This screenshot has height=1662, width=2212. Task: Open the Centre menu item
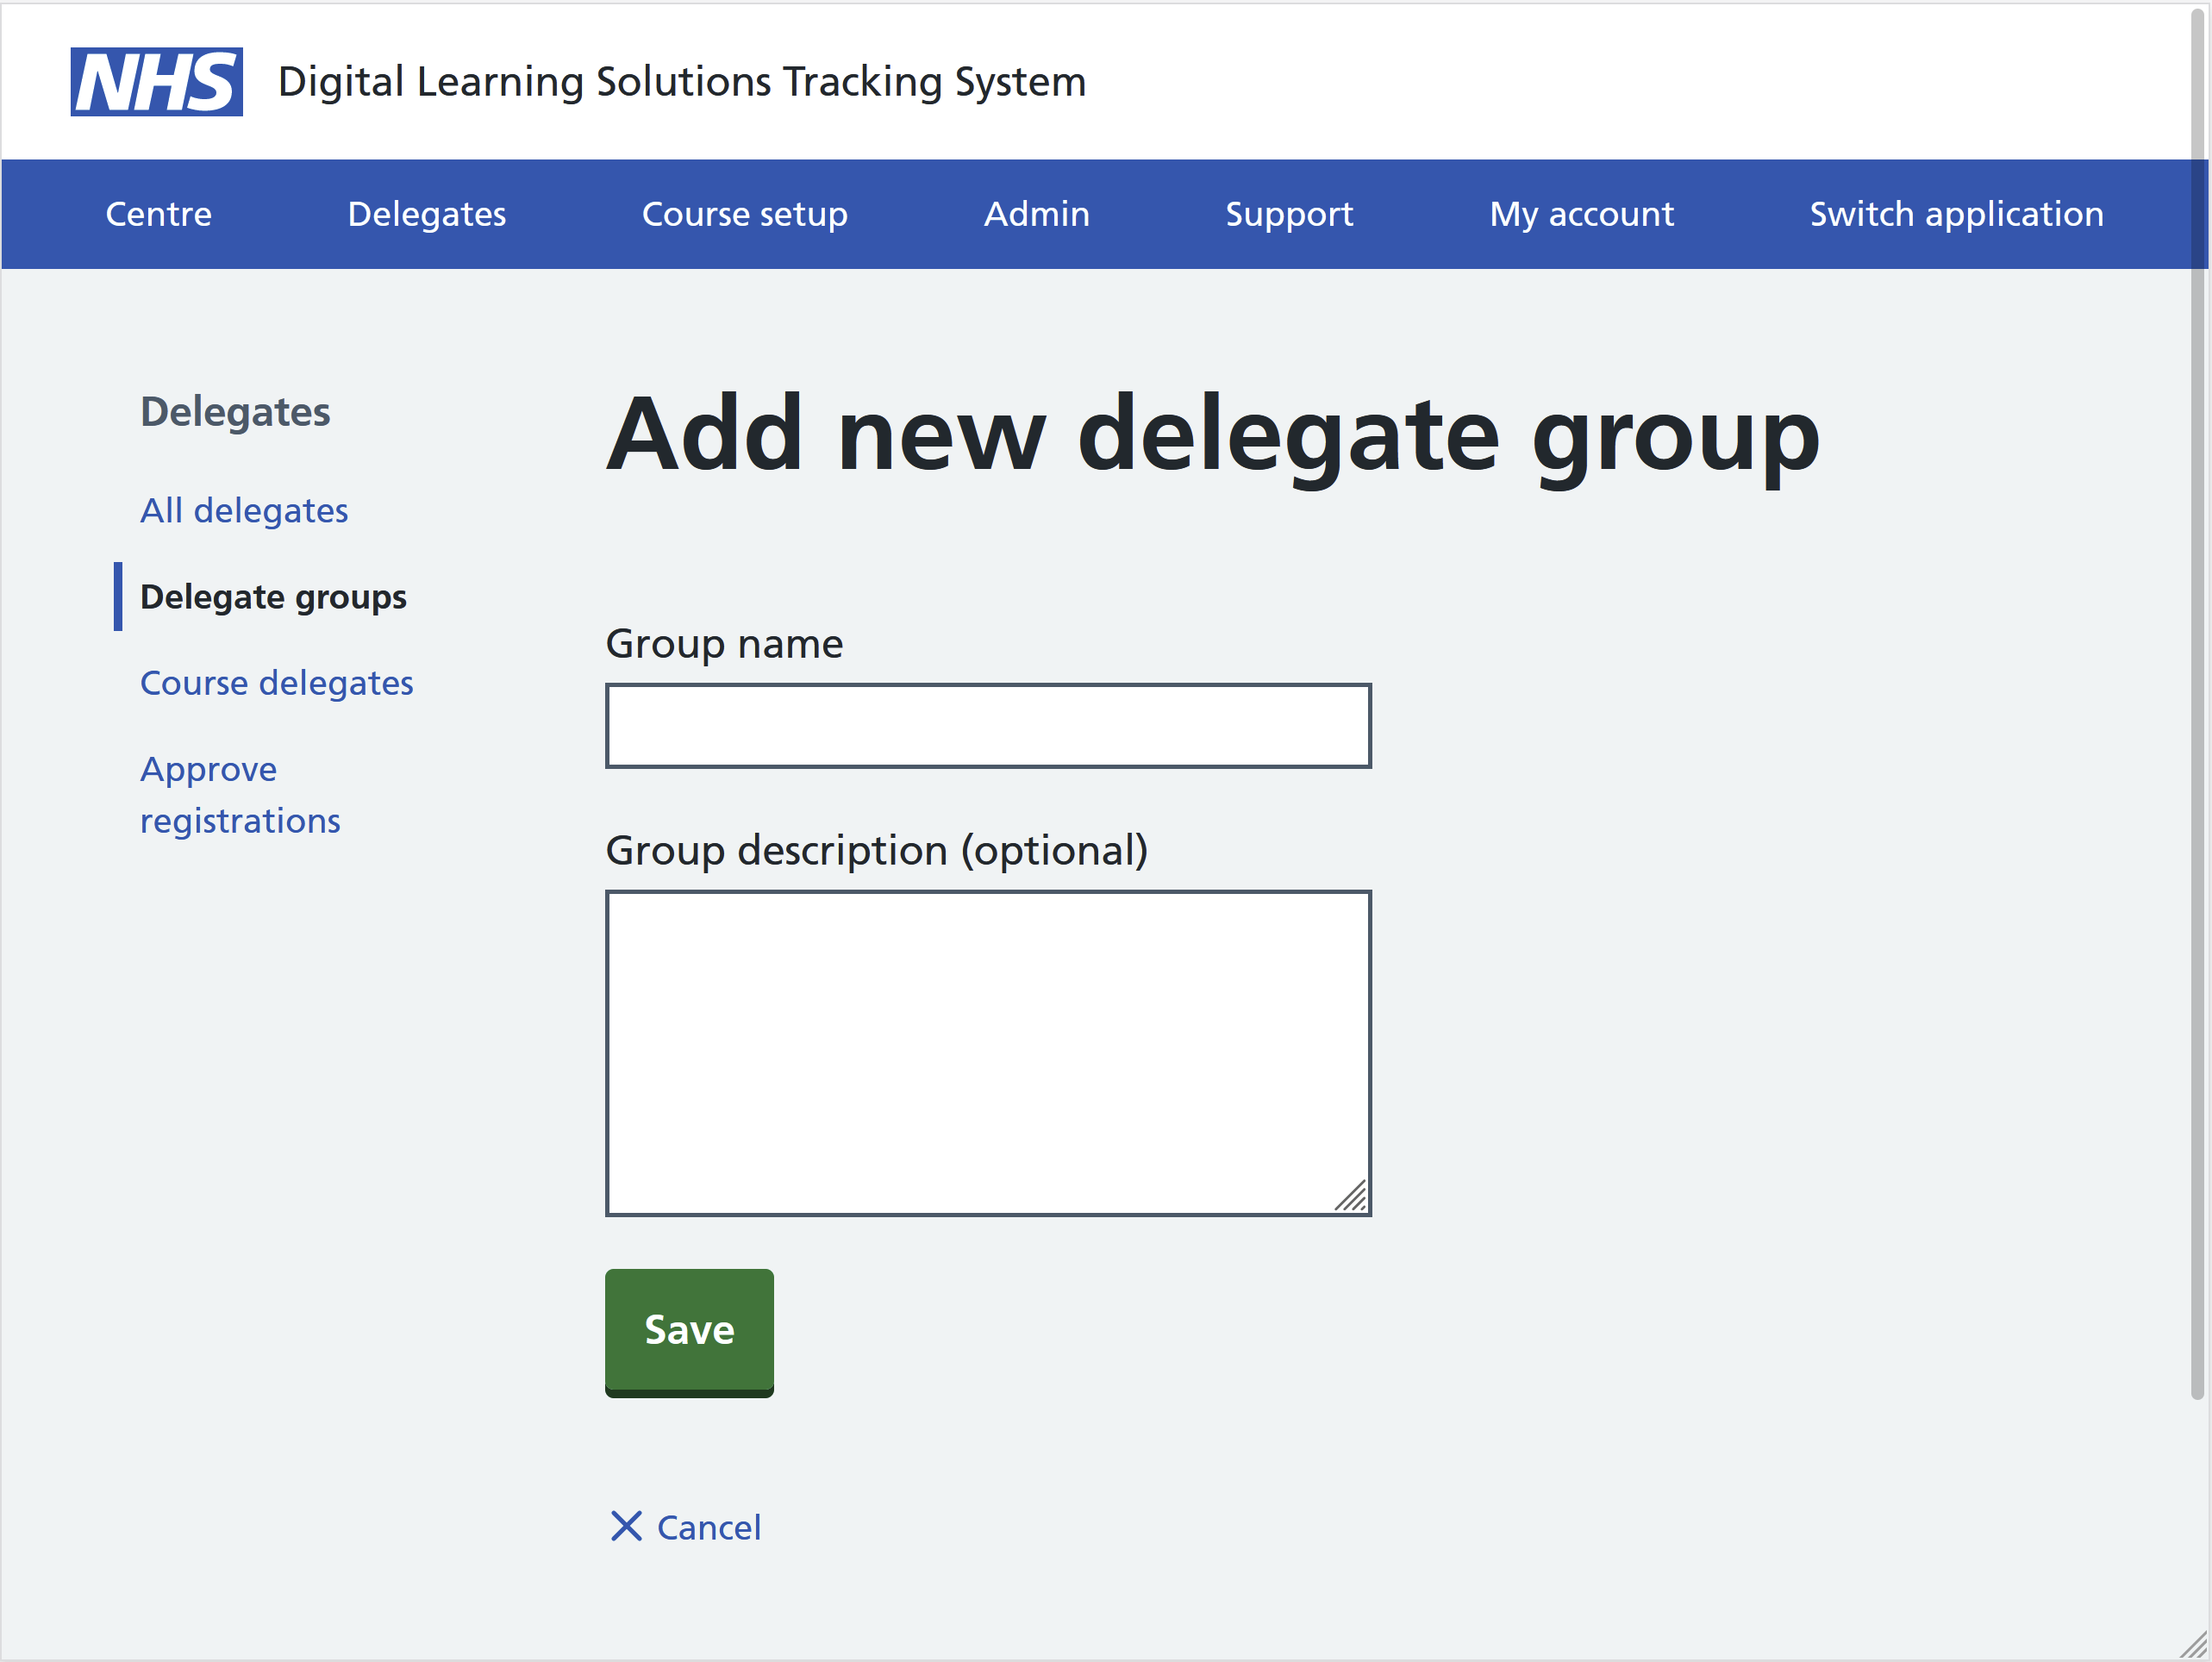pos(158,214)
